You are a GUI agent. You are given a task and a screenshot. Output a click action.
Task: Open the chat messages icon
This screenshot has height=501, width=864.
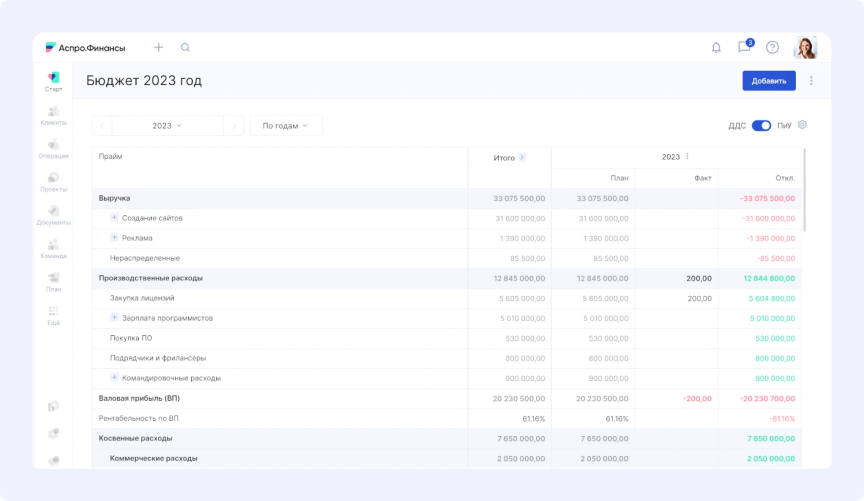pyautogui.click(x=744, y=47)
